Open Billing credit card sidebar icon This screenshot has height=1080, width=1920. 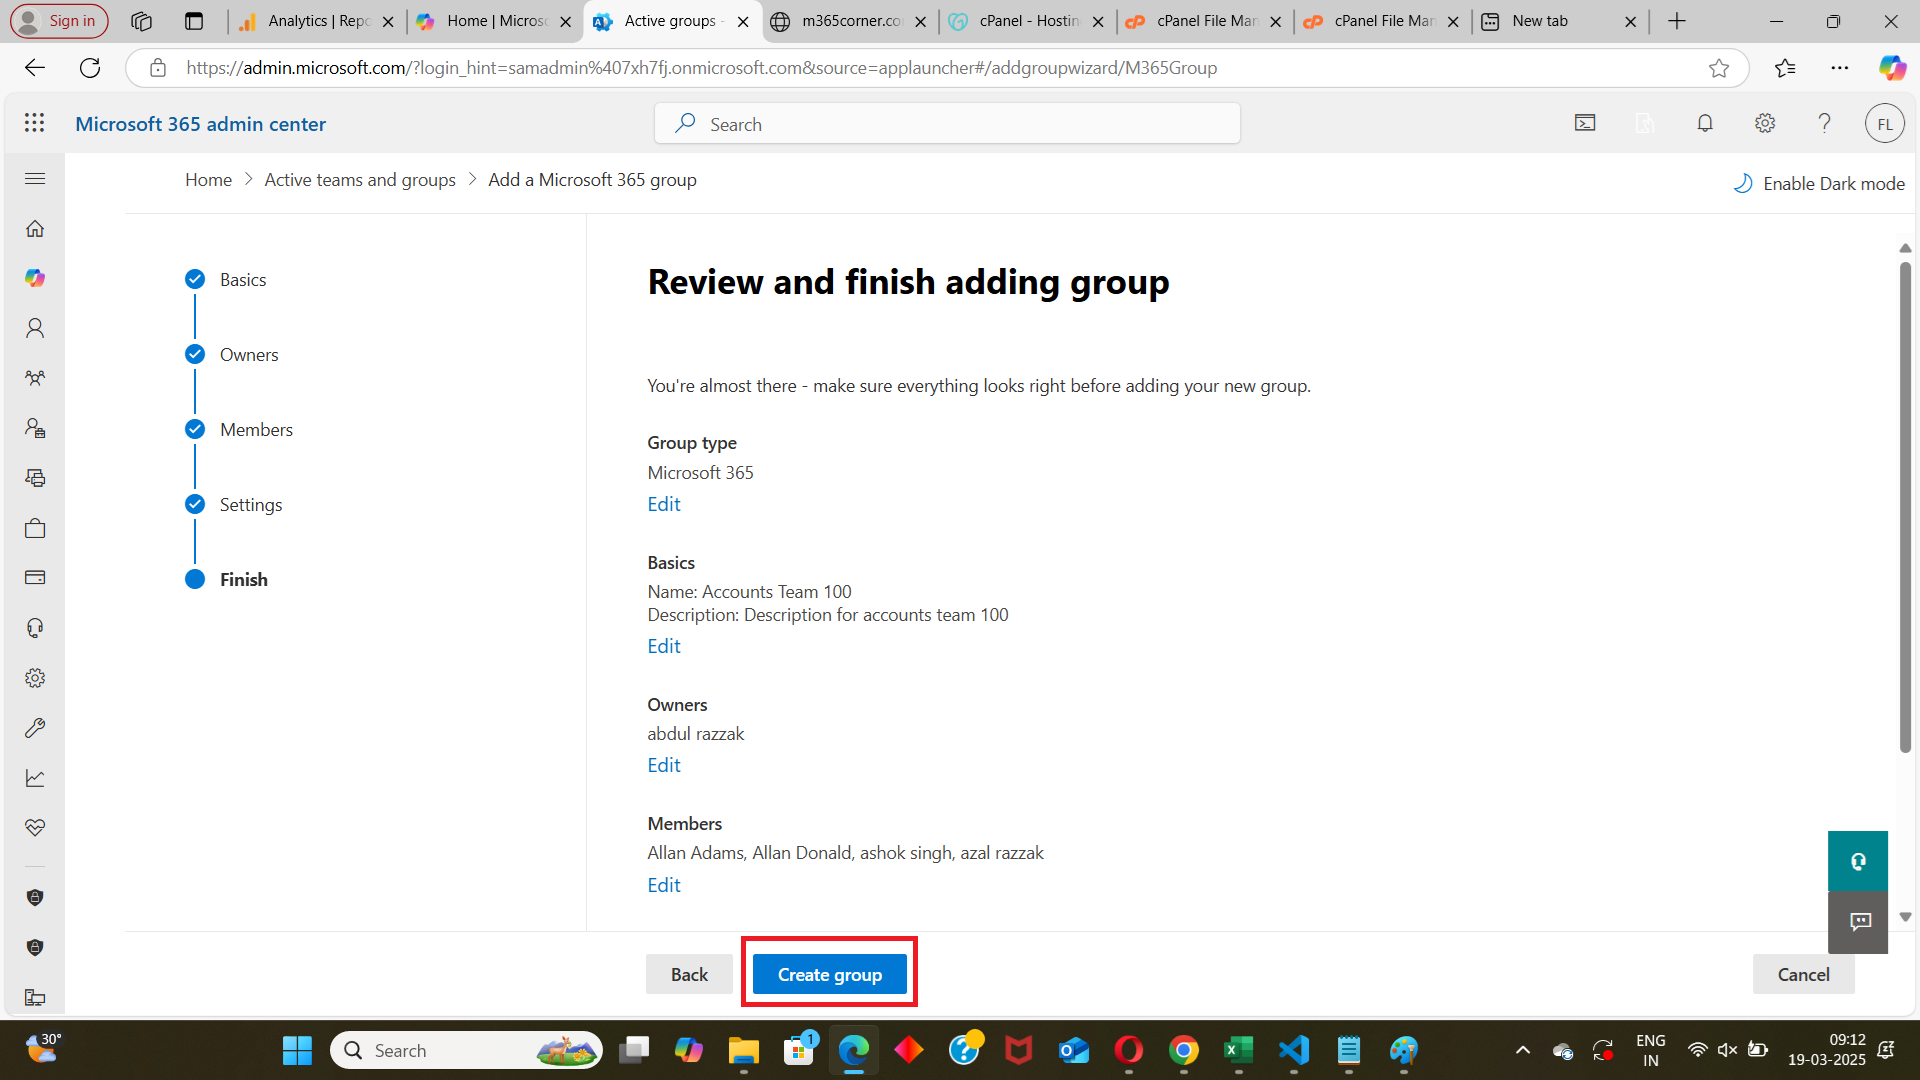pos(35,578)
